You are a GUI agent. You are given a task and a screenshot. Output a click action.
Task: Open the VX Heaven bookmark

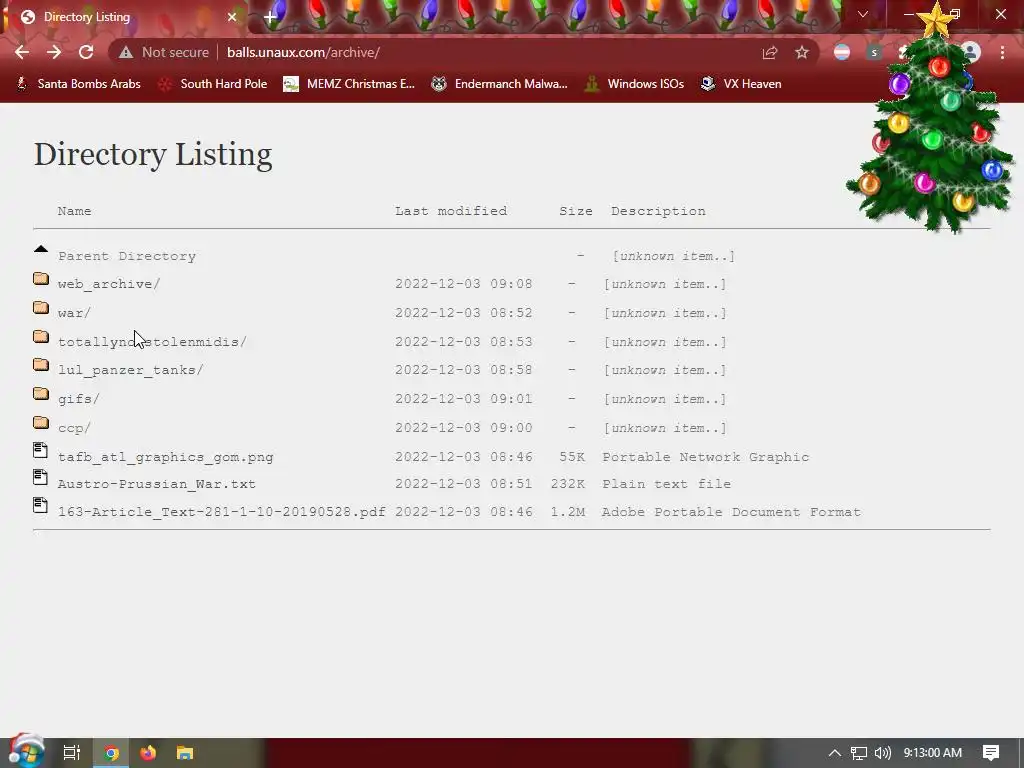pos(741,84)
